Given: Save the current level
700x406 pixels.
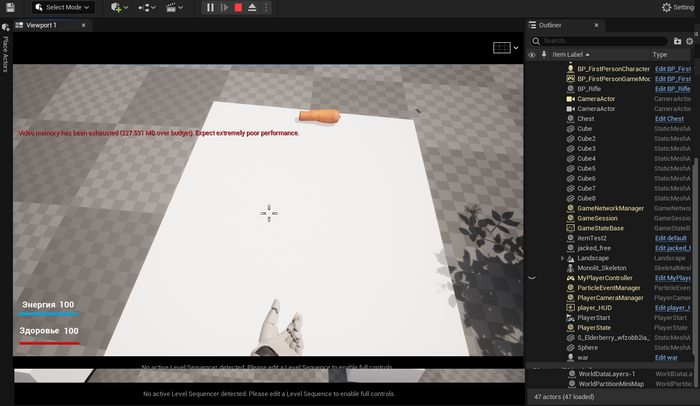Looking at the screenshot, I should pyautogui.click(x=10, y=7).
